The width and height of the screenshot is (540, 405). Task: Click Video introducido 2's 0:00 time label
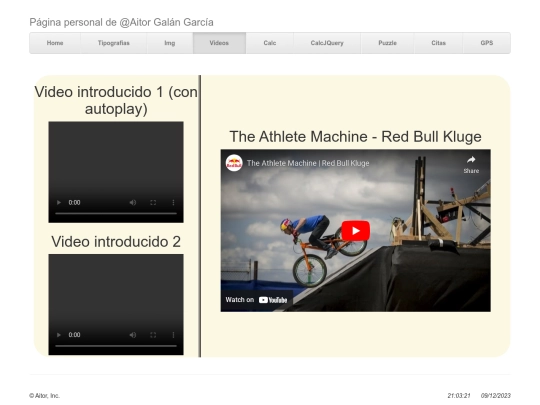(74, 335)
